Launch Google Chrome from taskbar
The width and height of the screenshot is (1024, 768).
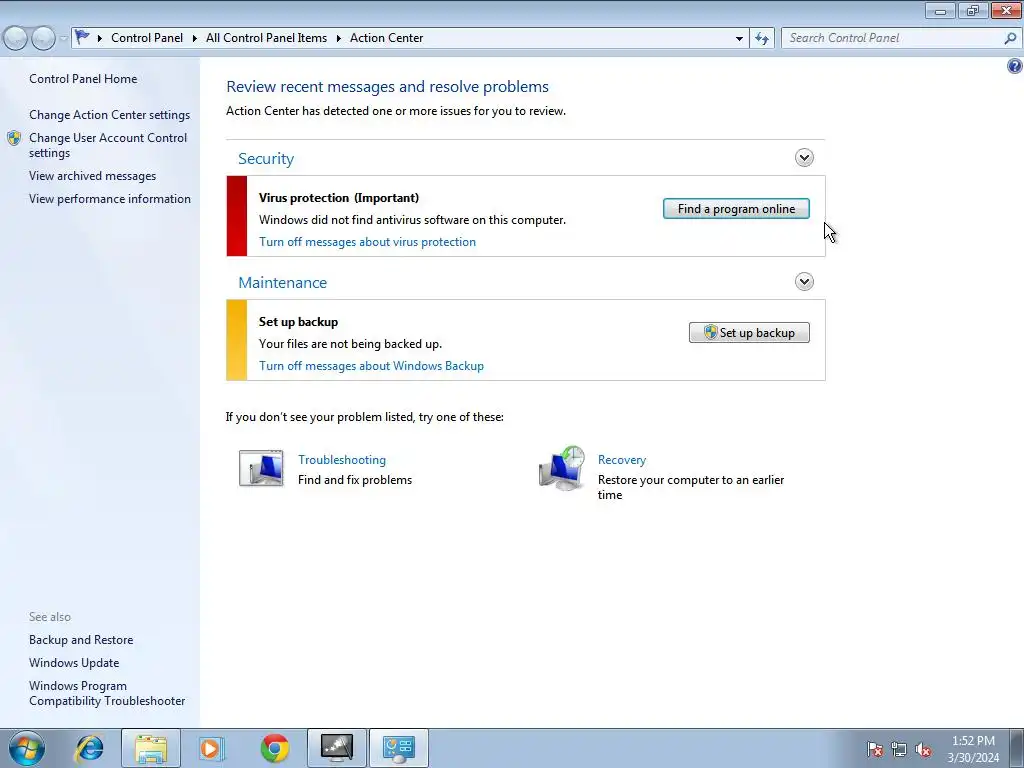coord(274,748)
